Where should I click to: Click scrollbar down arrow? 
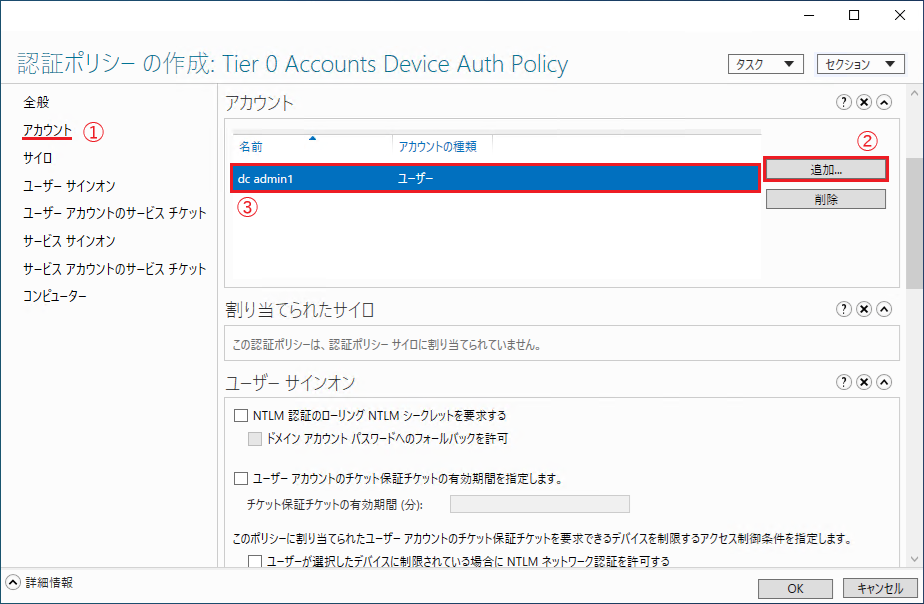[x=914, y=559]
